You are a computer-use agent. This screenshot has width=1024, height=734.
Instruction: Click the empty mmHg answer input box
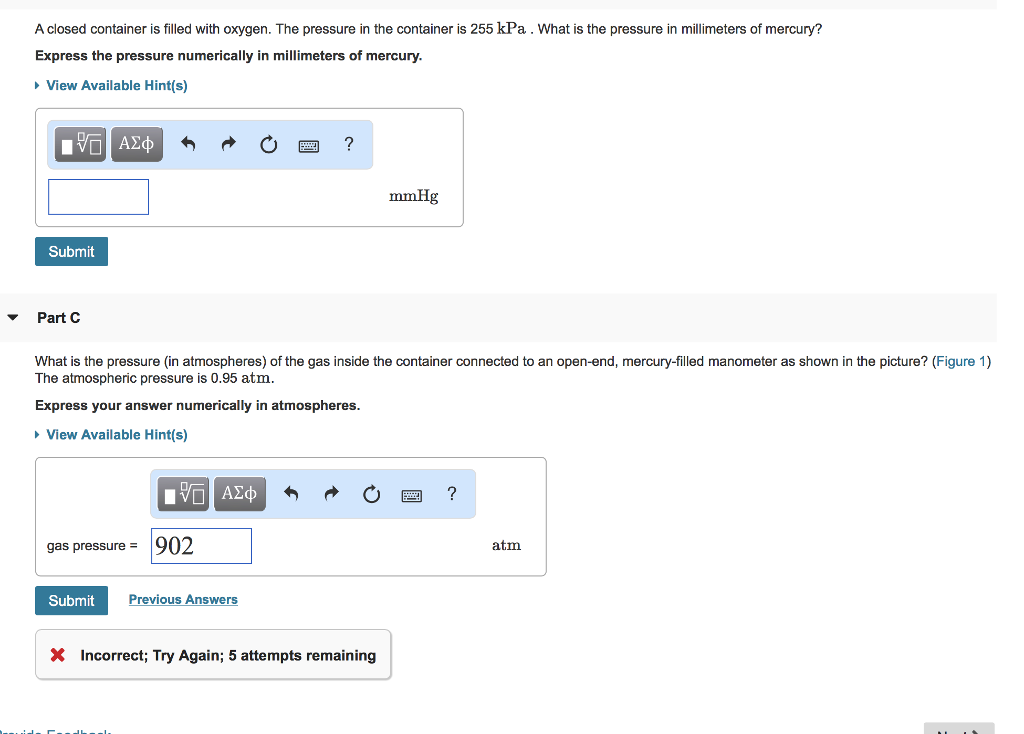pyautogui.click(x=98, y=197)
